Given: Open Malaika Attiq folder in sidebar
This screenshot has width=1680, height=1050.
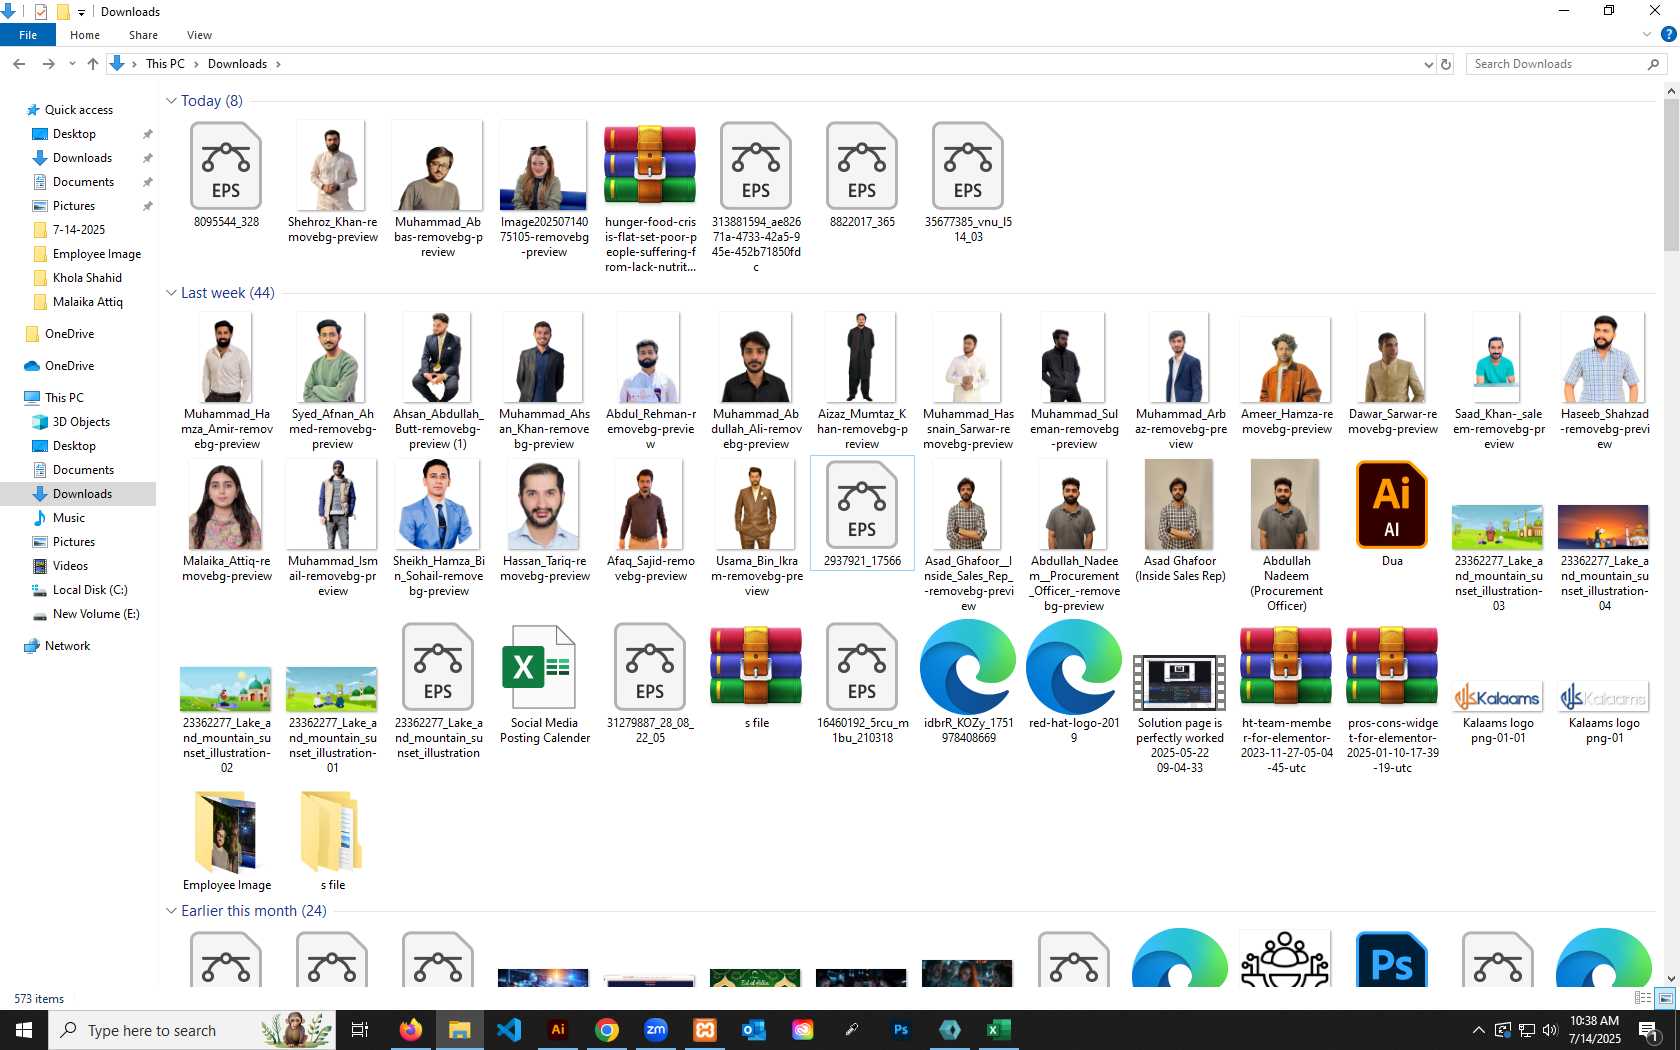Looking at the screenshot, I should click(87, 302).
